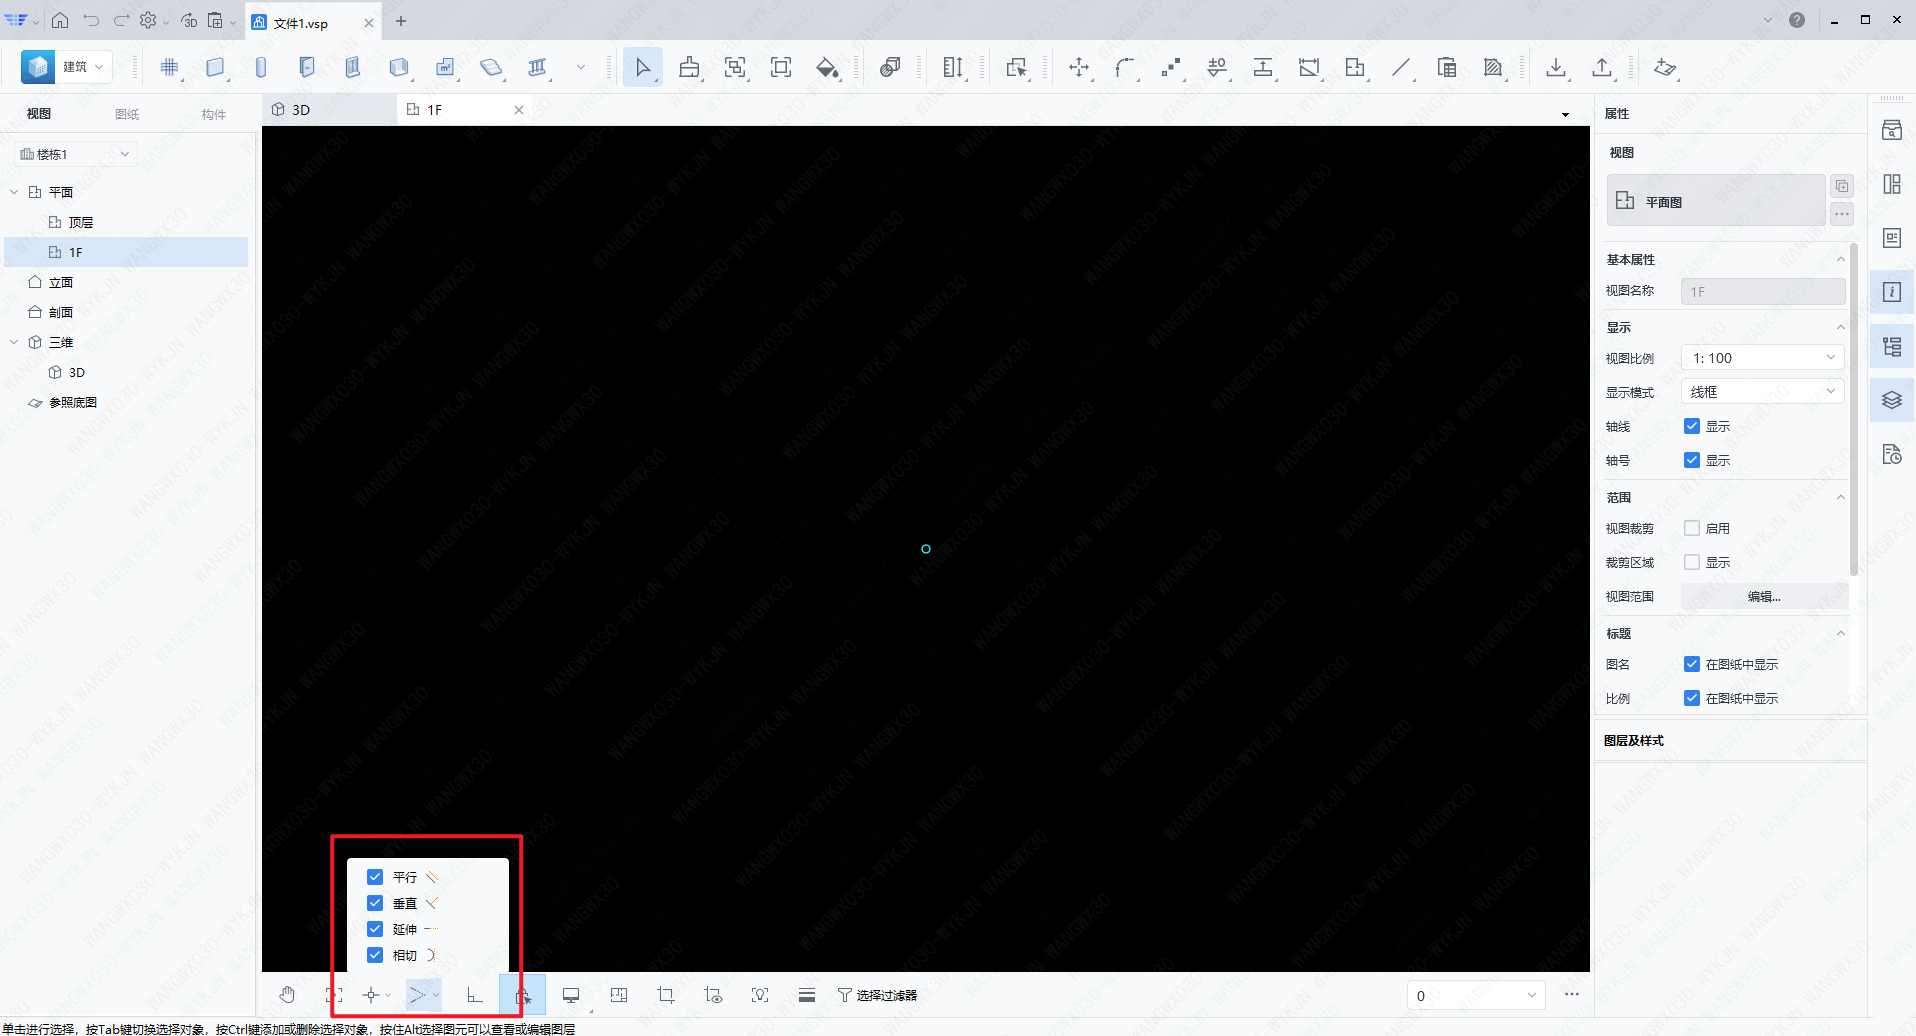Viewport: 1916px width, 1036px height.
Task: Toggle the 相切 snap checkbox
Action: click(x=375, y=955)
